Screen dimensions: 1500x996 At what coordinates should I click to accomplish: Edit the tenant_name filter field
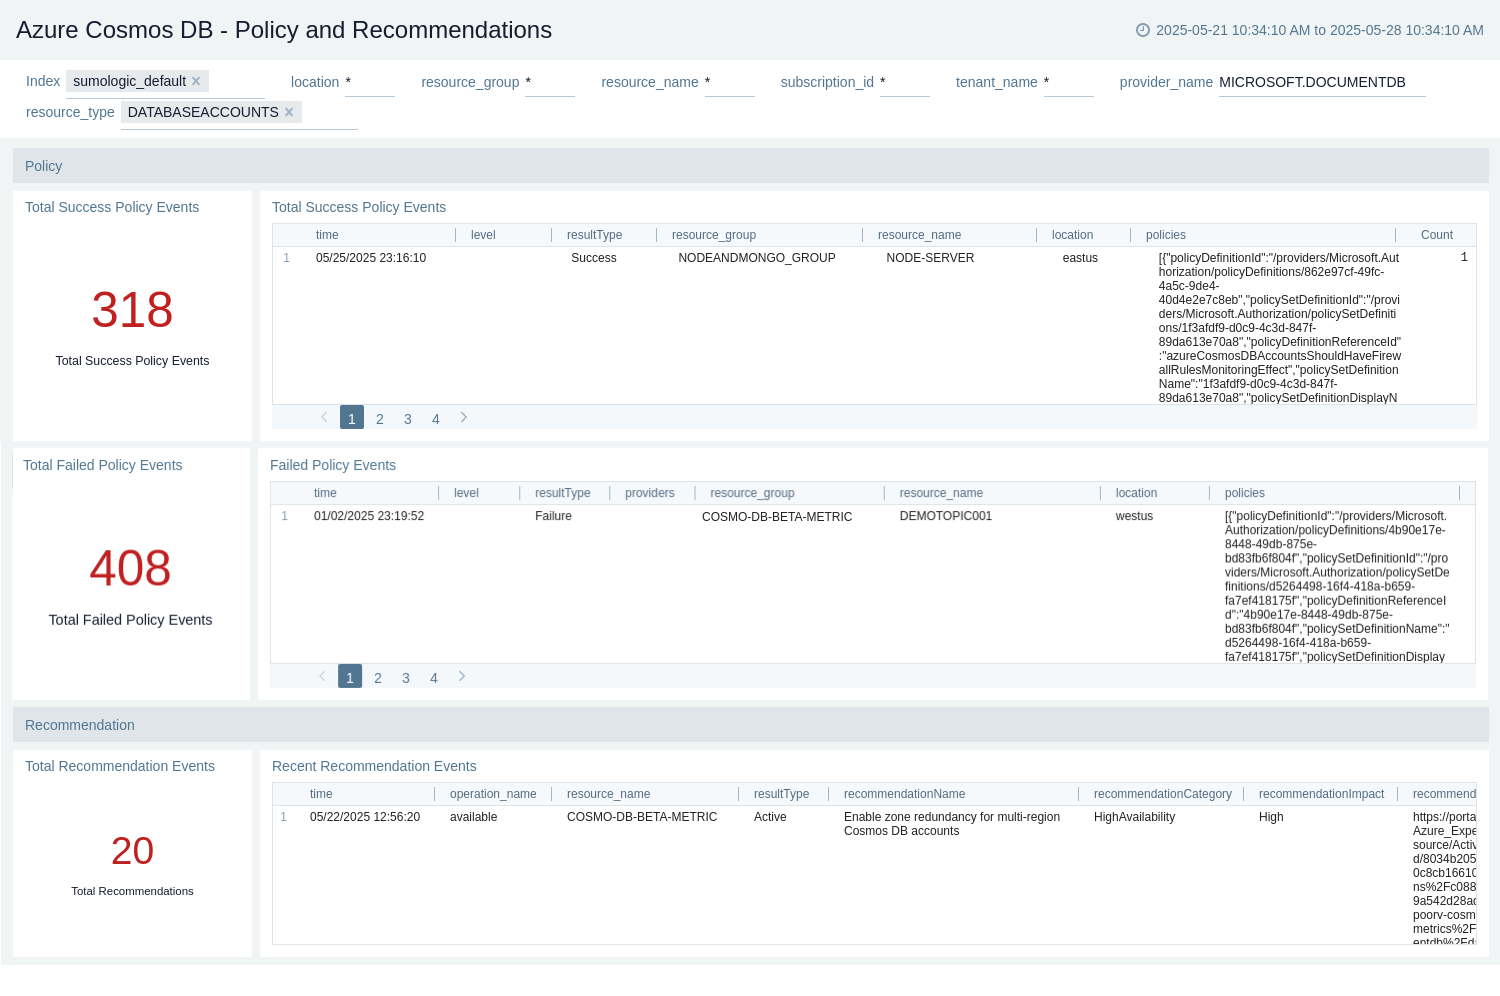[x=1069, y=82]
